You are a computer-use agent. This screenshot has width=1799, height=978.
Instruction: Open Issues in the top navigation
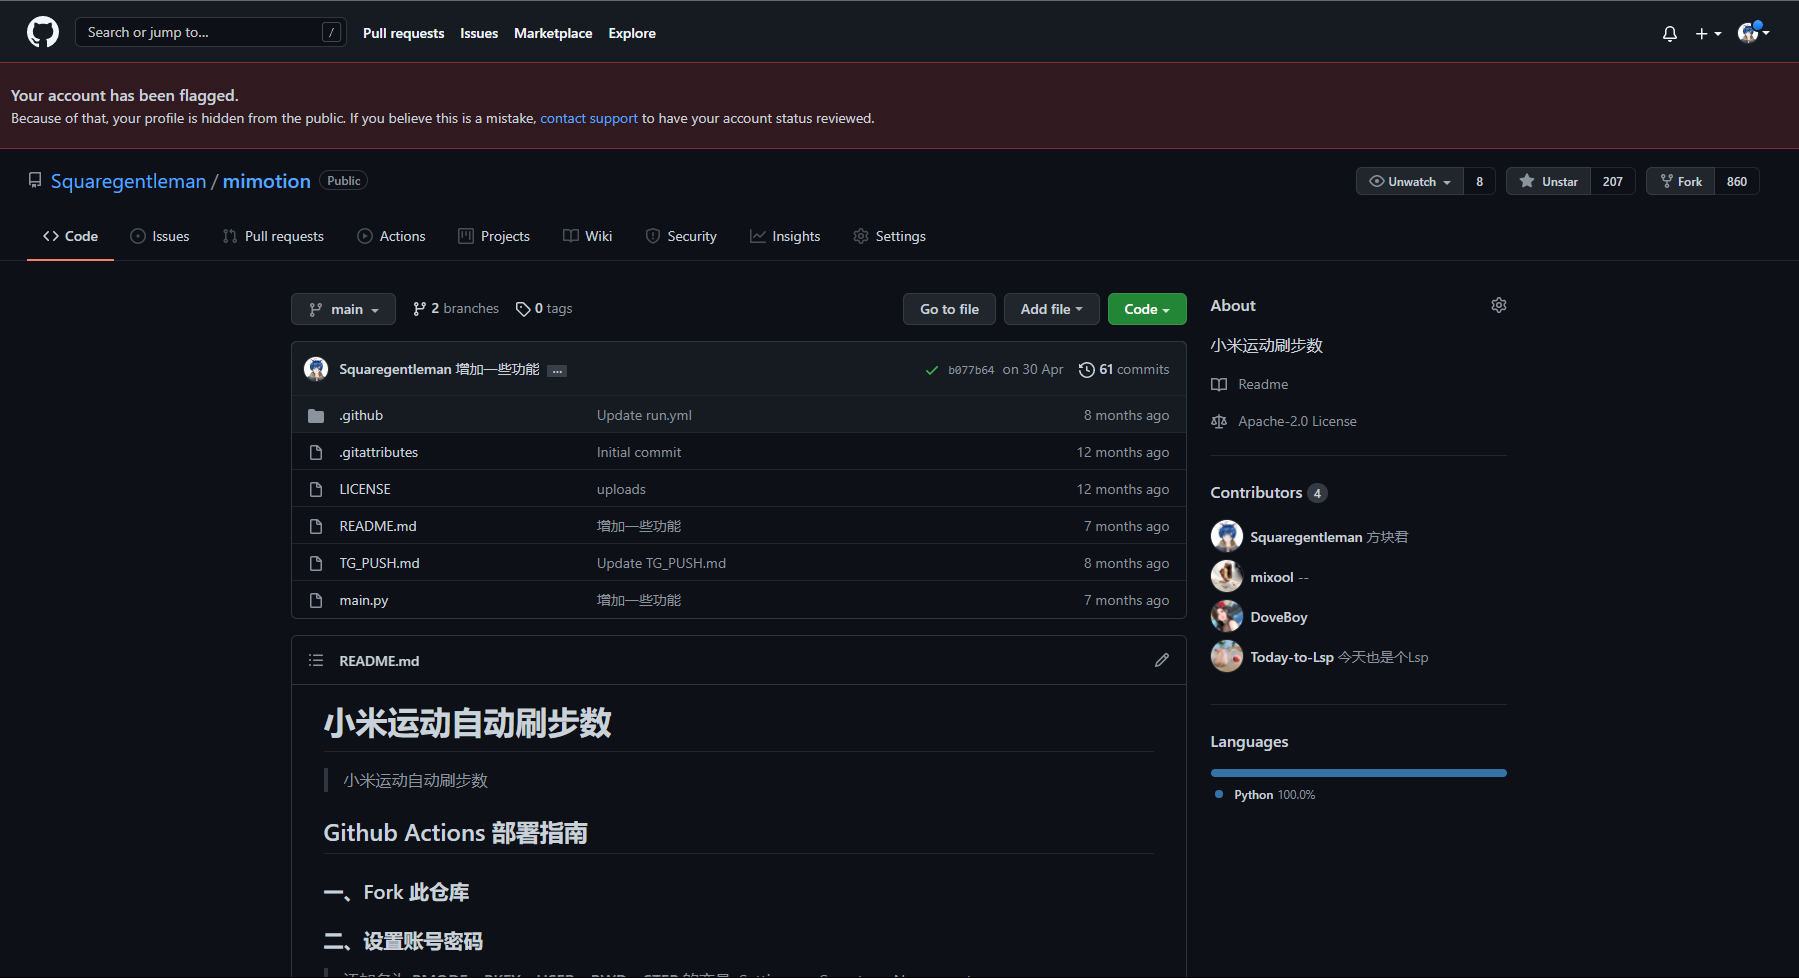[479, 33]
